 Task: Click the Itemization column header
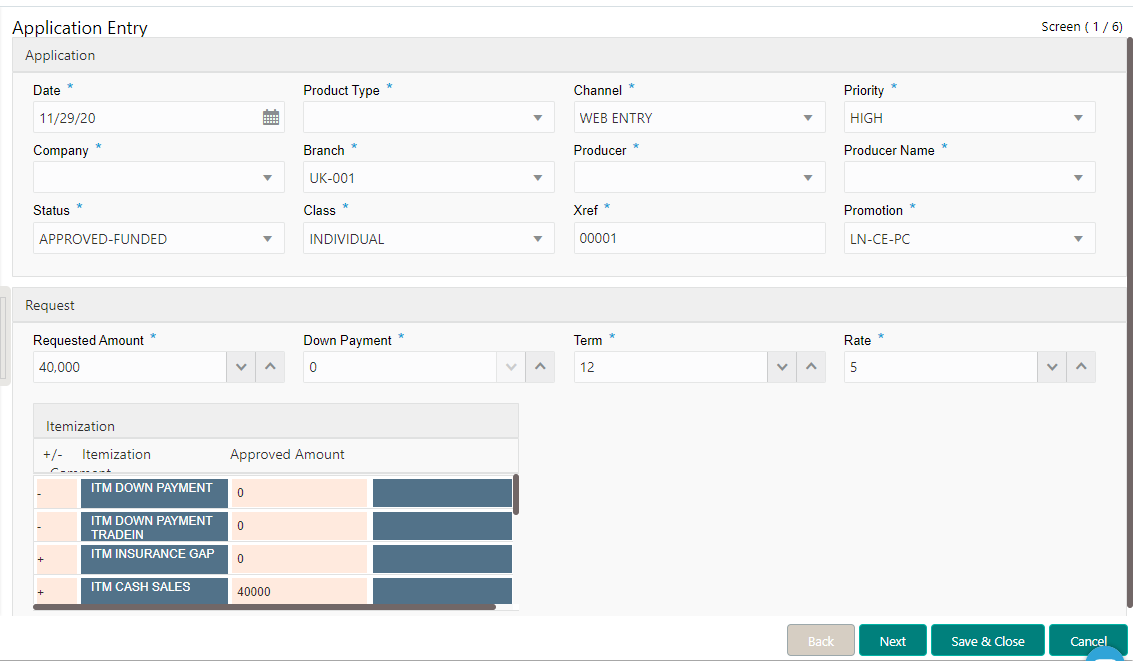[x=116, y=454]
